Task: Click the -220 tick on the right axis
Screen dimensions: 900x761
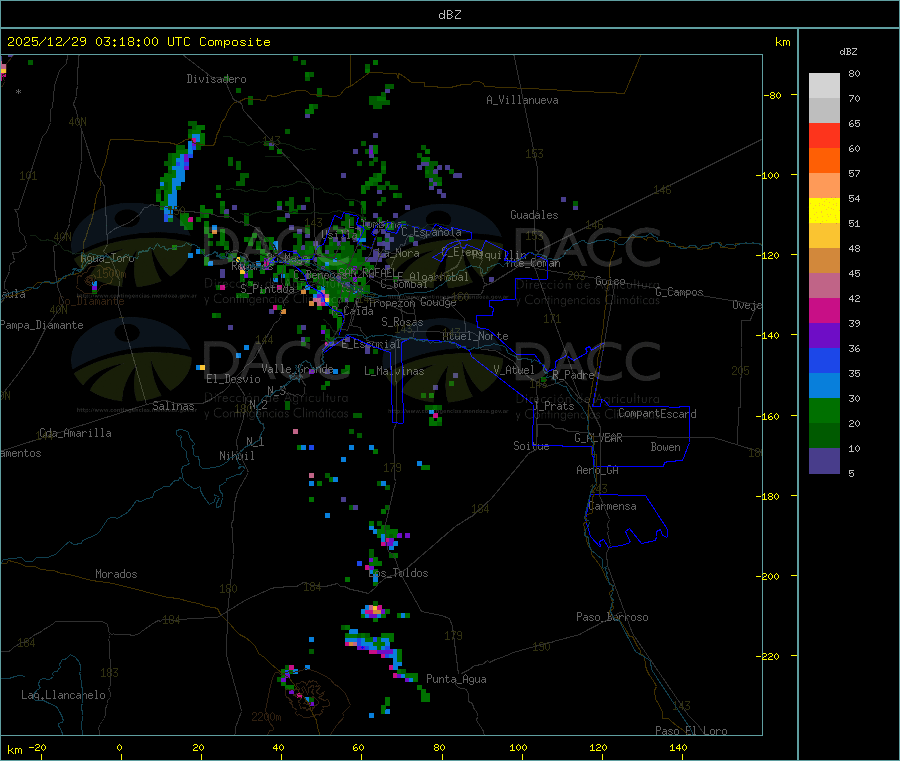Action: 769,657
